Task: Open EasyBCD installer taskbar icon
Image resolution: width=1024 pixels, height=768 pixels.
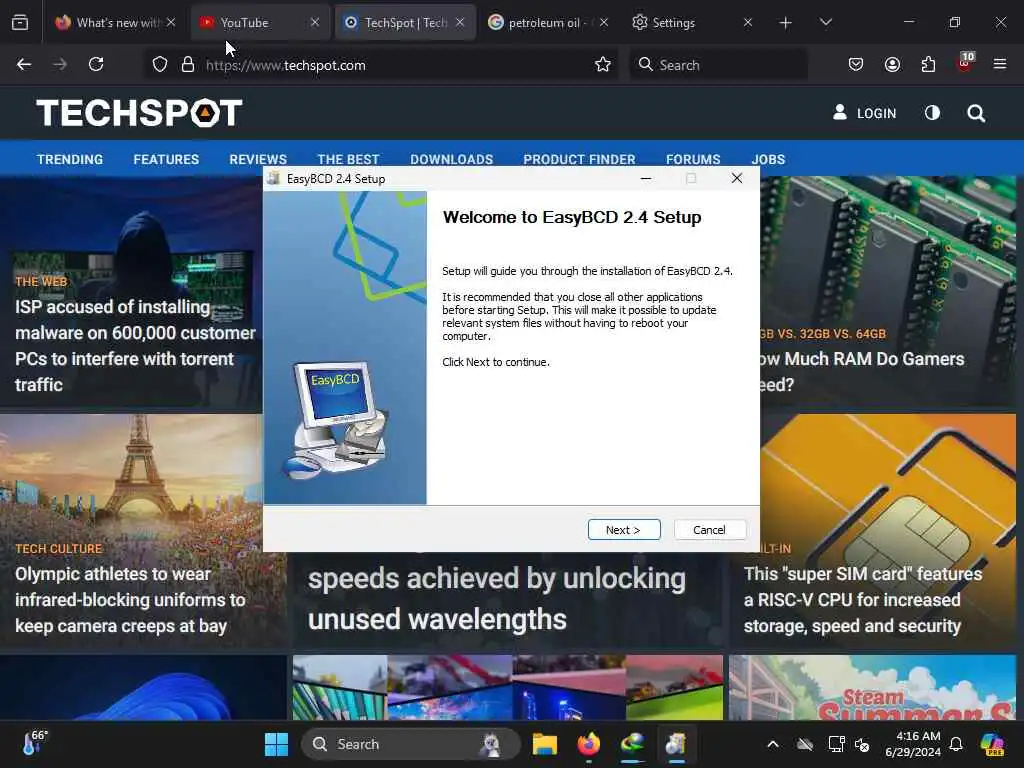Action: pos(676,744)
